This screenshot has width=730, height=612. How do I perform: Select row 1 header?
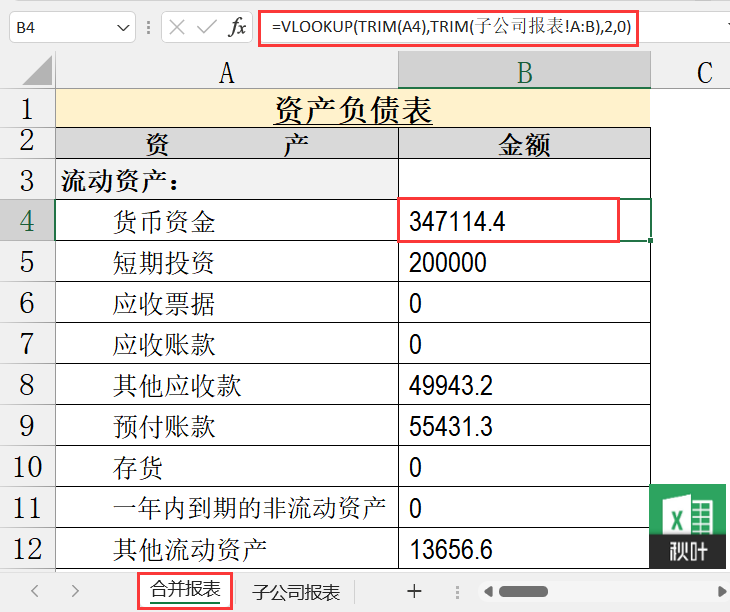click(x=27, y=108)
